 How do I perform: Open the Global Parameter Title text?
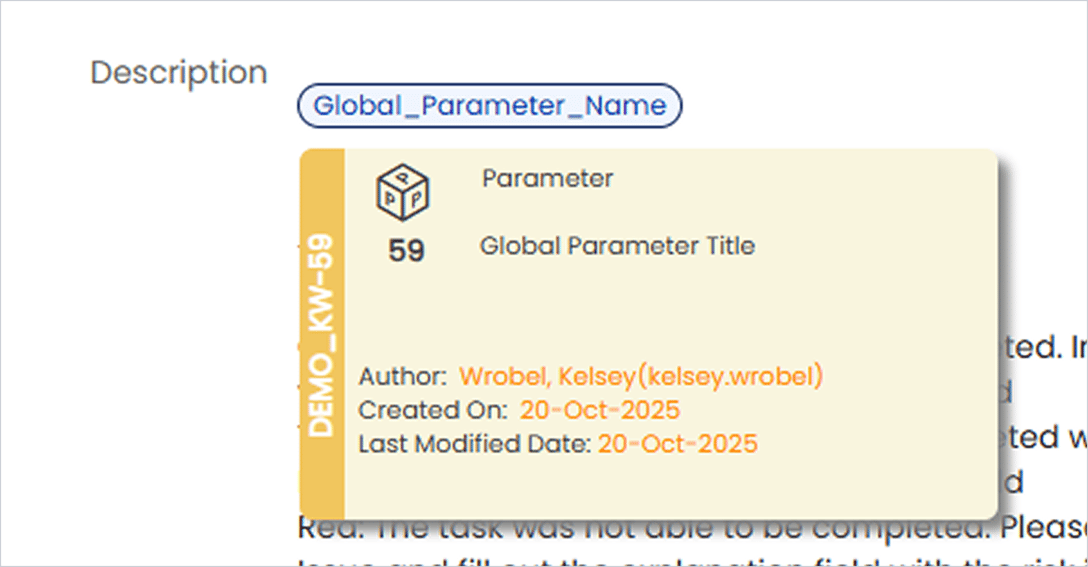[x=617, y=246]
